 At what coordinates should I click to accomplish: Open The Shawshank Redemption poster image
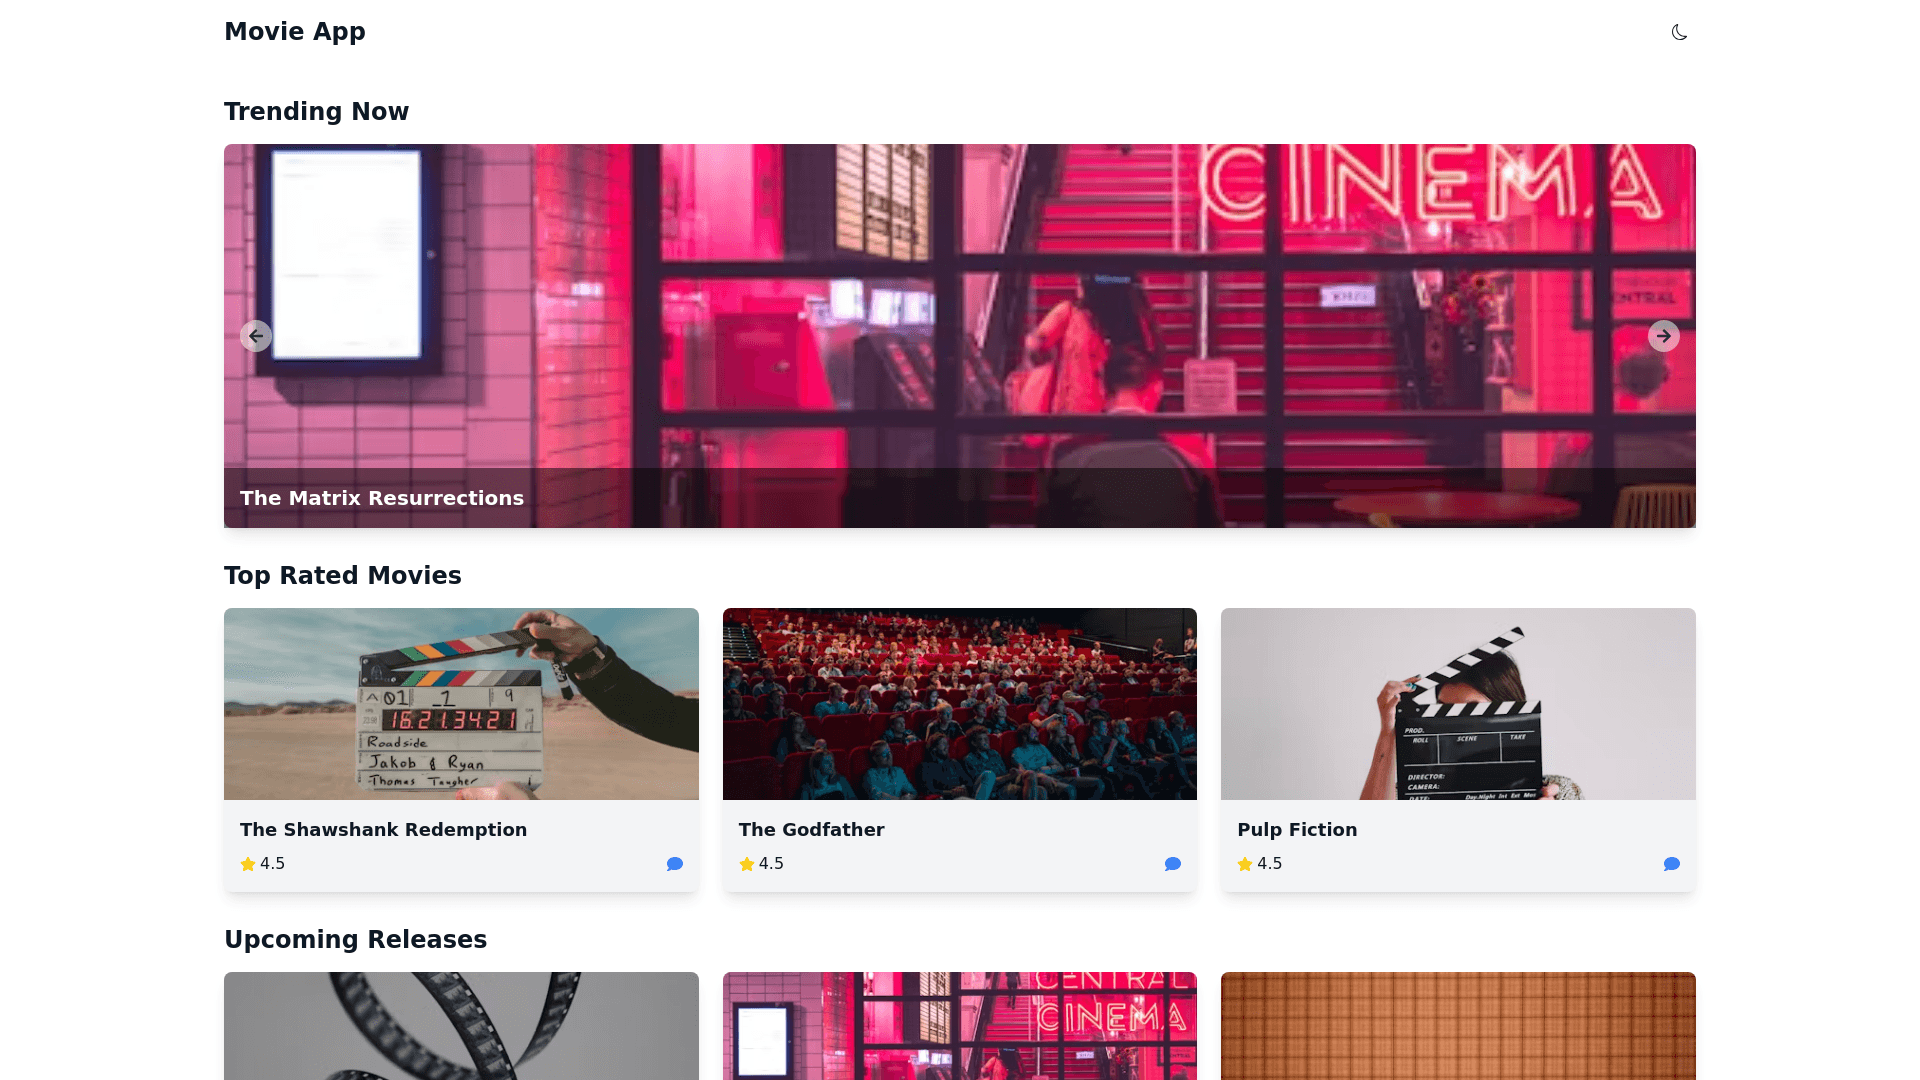click(461, 704)
